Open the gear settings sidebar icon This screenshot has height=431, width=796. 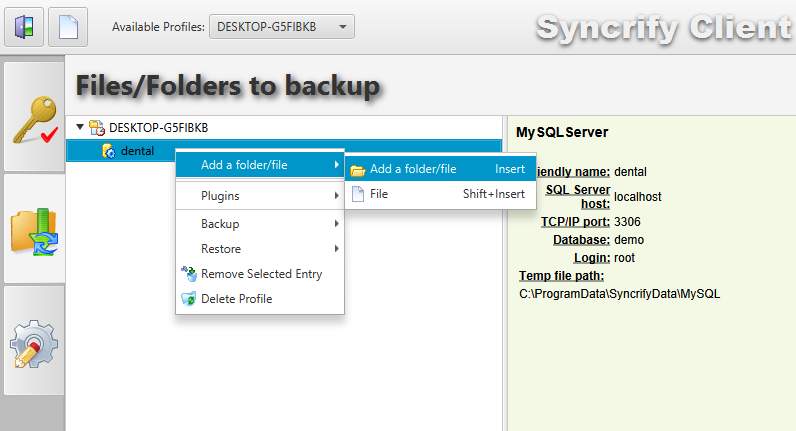[34, 341]
